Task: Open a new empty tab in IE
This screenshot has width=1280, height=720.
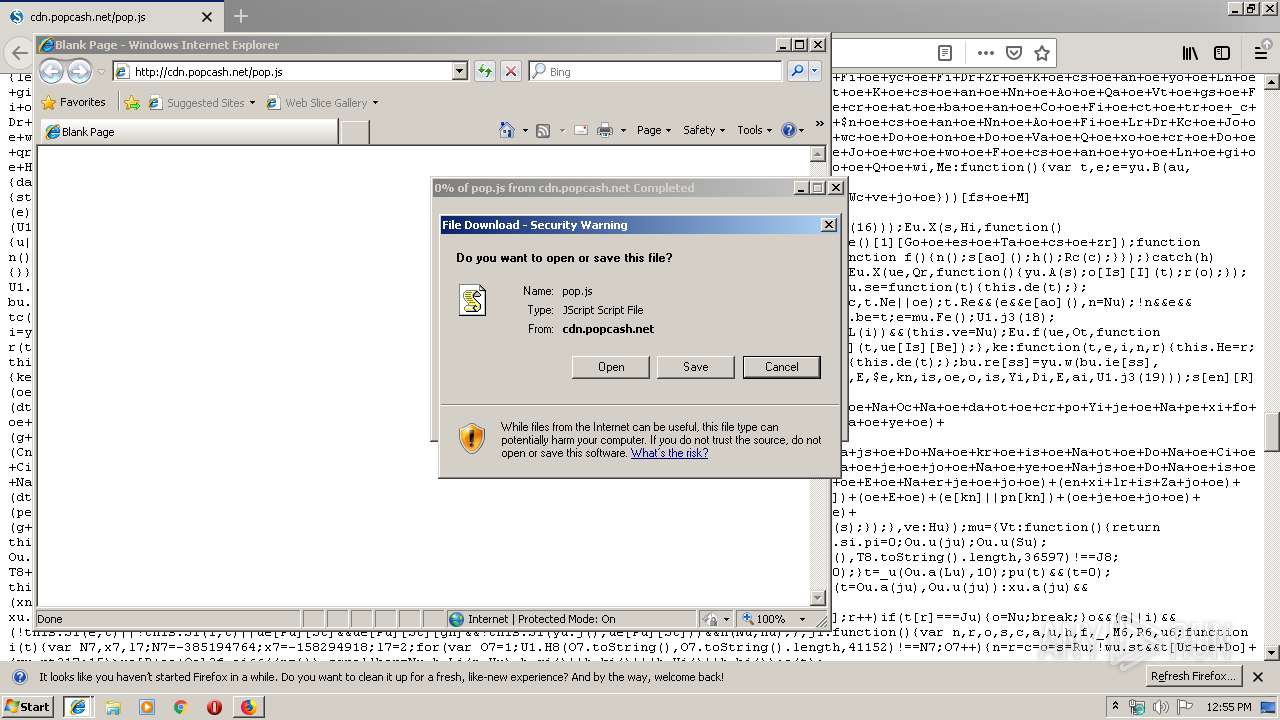Action: (x=354, y=131)
